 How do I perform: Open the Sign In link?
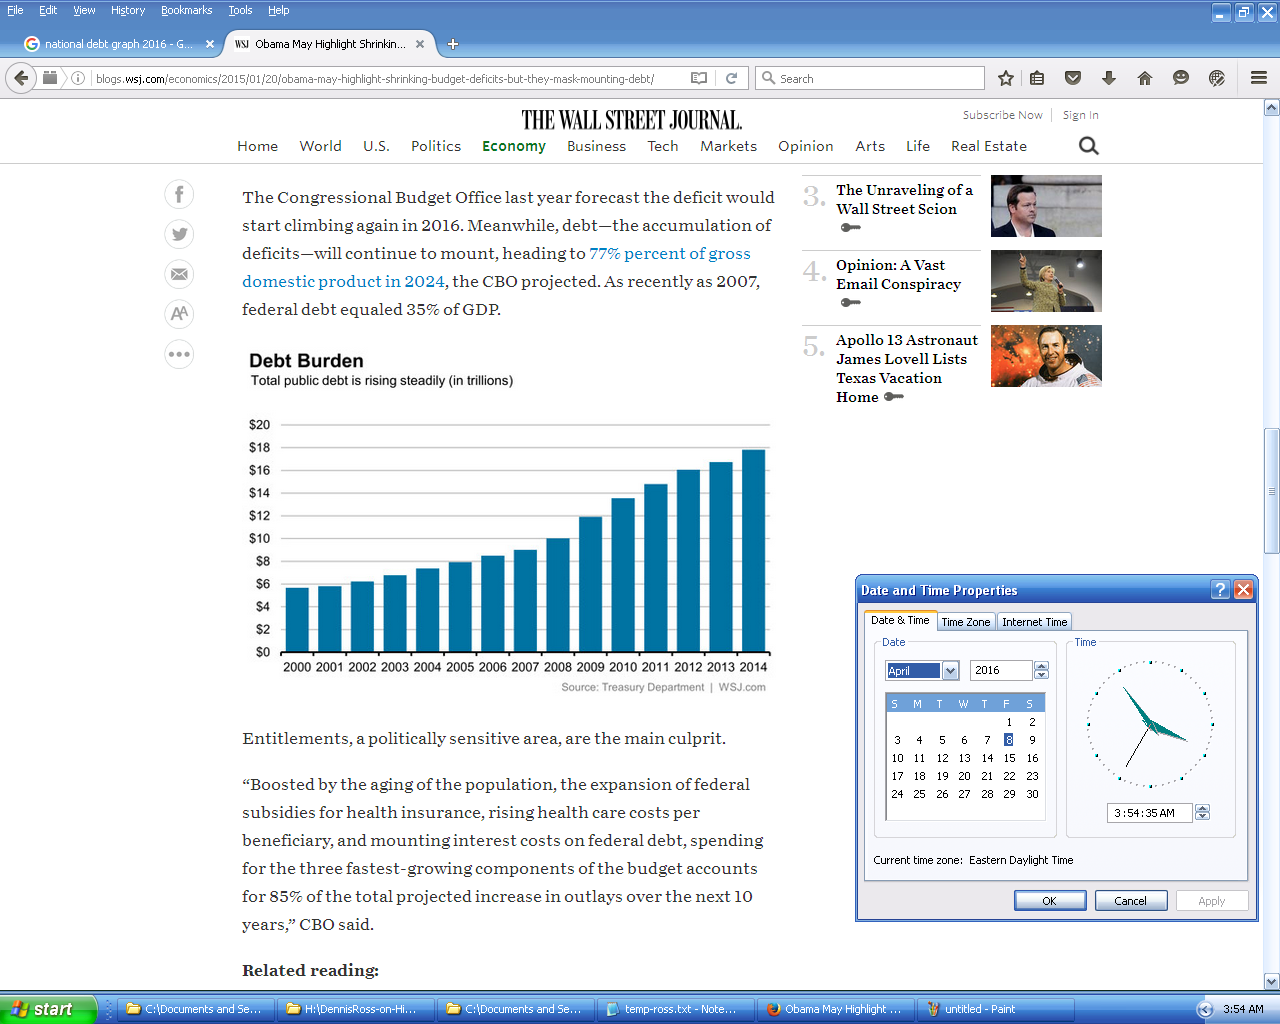coord(1080,115)
